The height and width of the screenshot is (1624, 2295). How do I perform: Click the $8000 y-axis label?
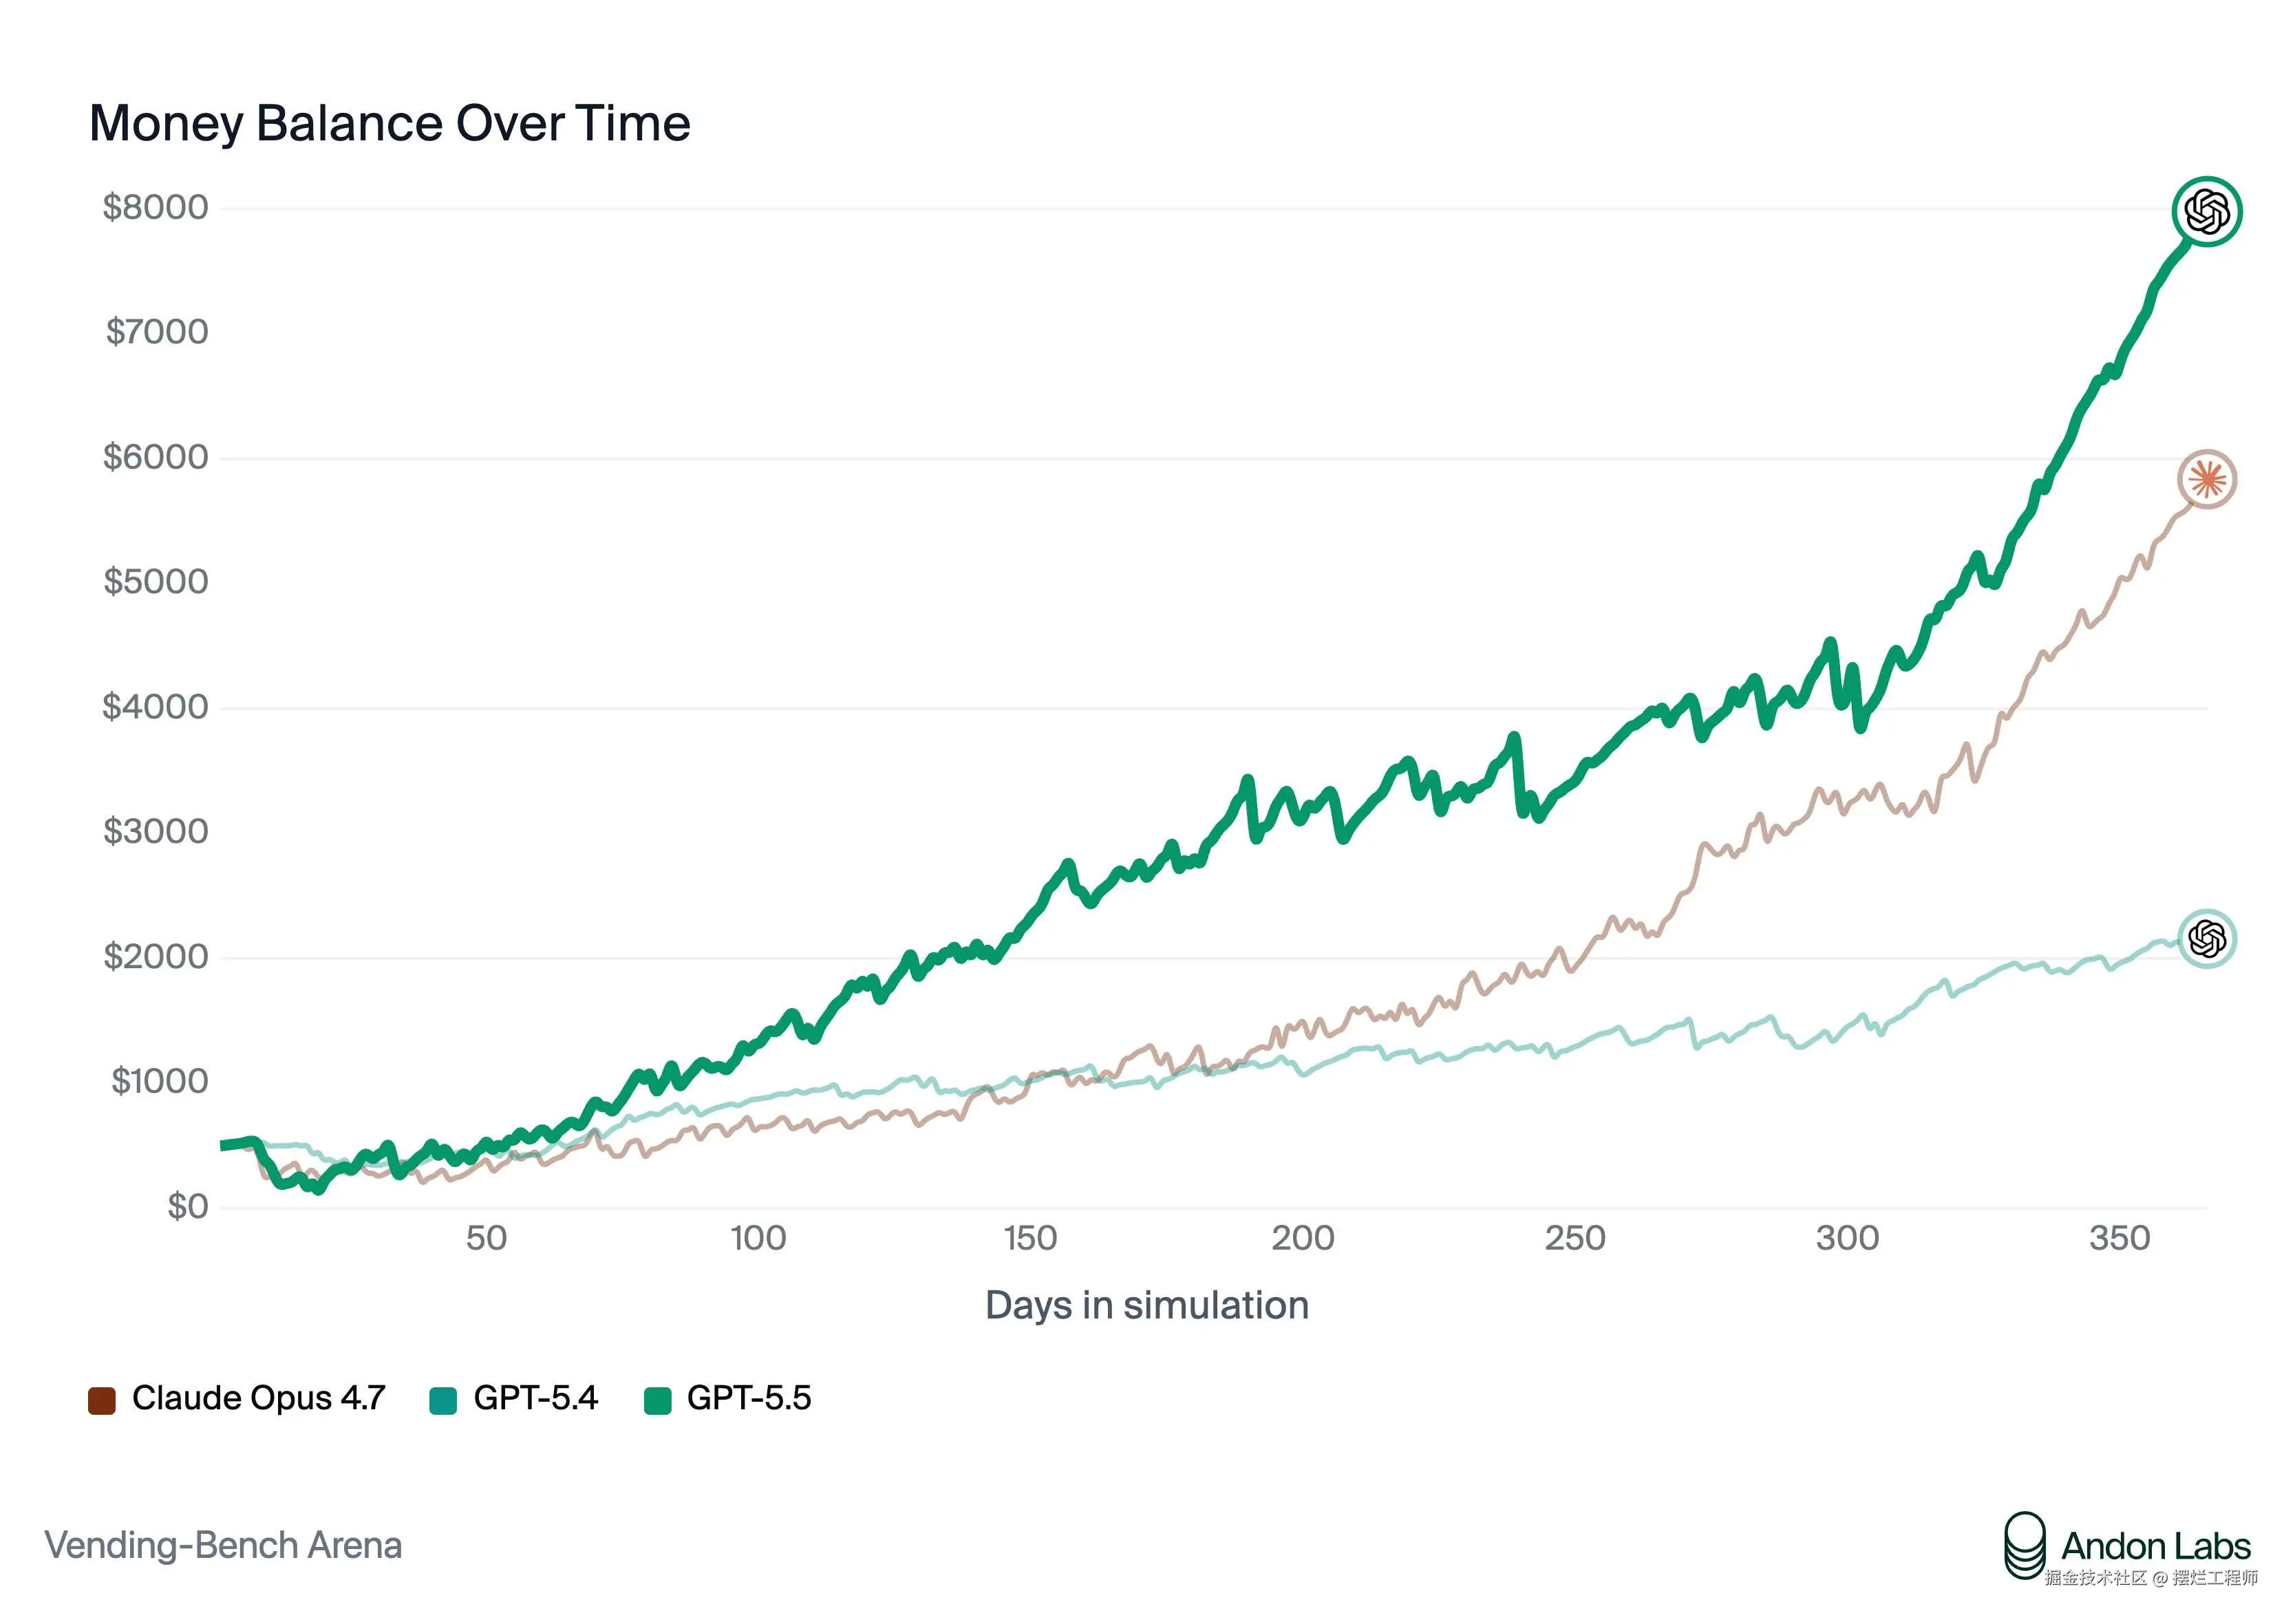155,207
